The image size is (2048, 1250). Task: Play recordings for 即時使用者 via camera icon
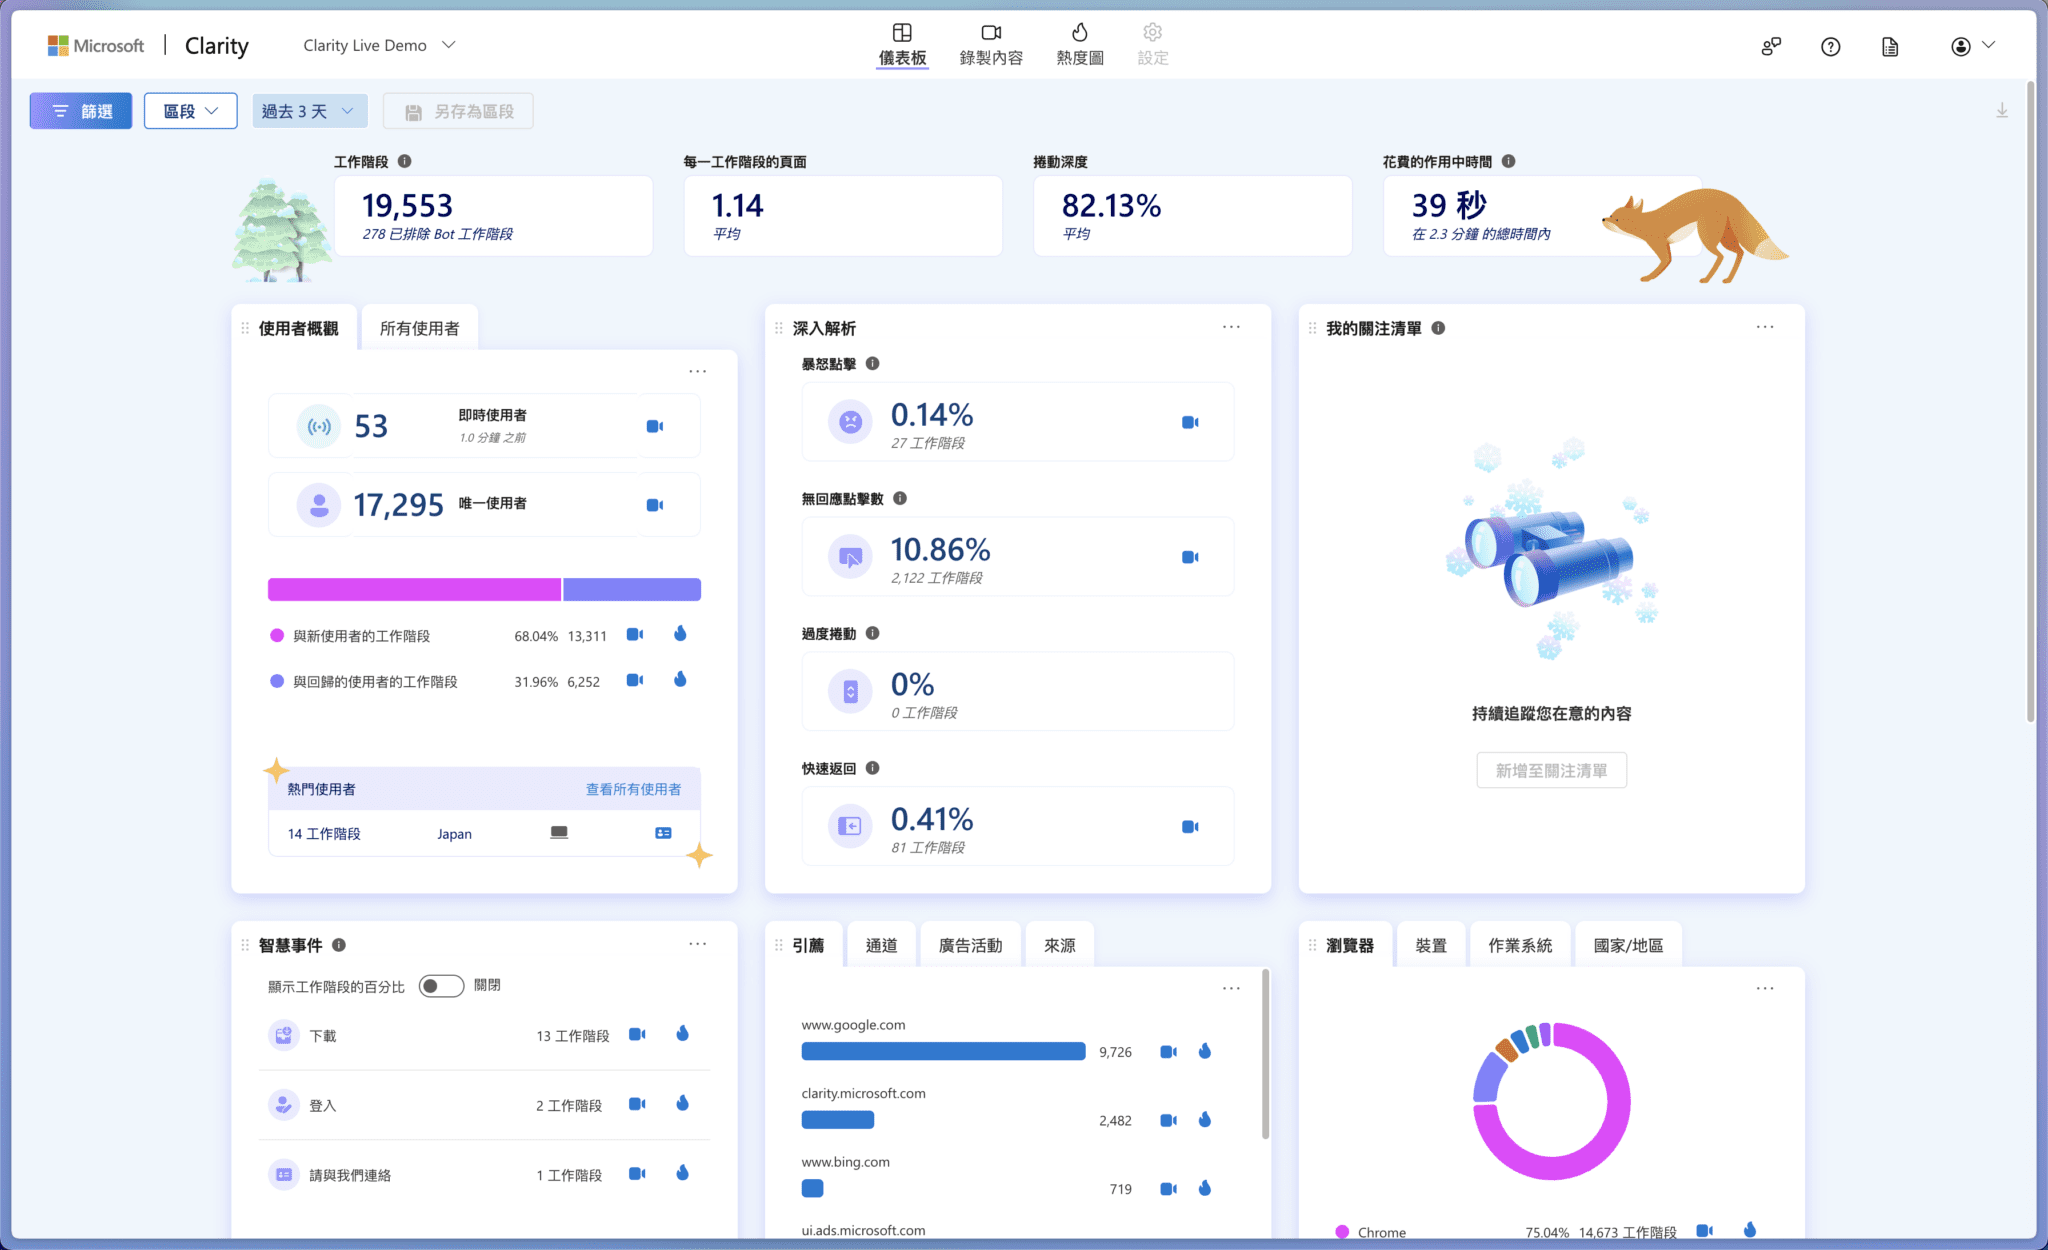point(655,425)
